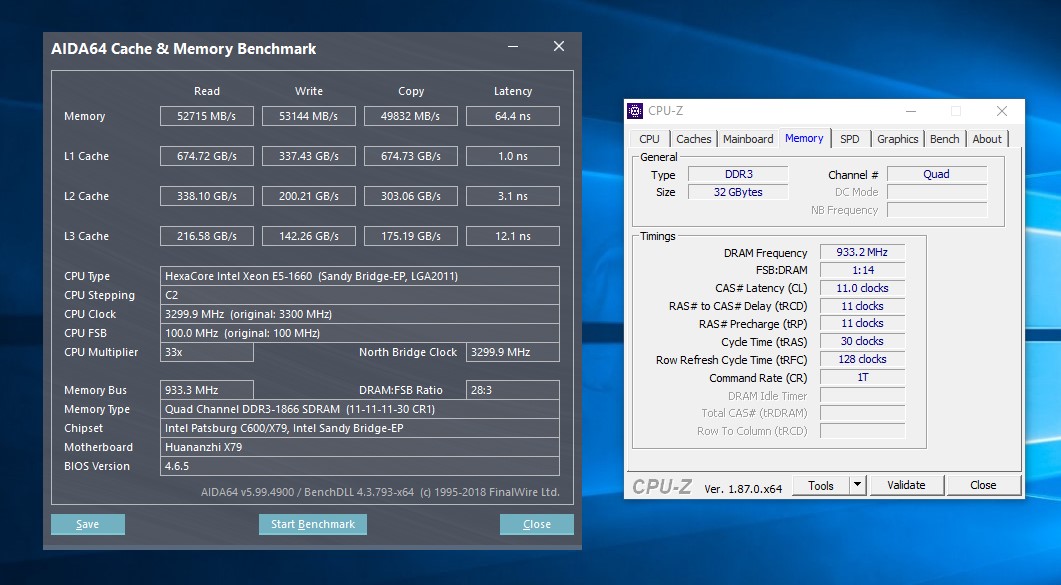Click the Memory Latency value 64.4 ns
Image resolution: width=1061 pixels, height=585 pixels.
513,116
